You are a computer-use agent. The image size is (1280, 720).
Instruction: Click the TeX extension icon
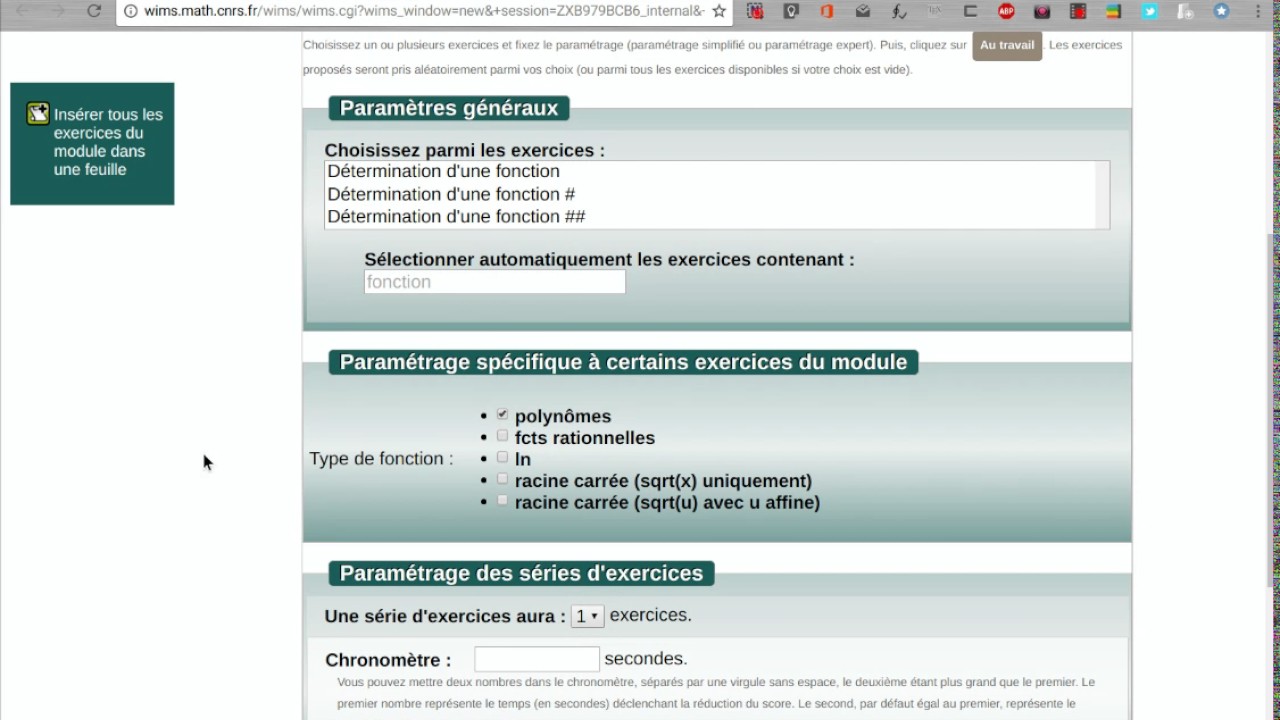pyautogui.click(x=934, y=11)
